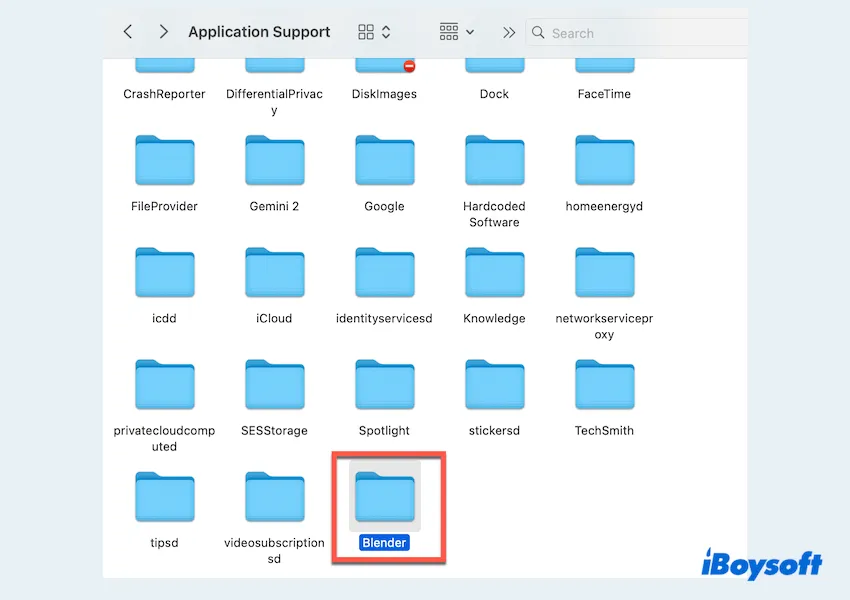This screenshot has width=850, height=600.
Task: Click the Google folder name label
Action: coord(384,206)
